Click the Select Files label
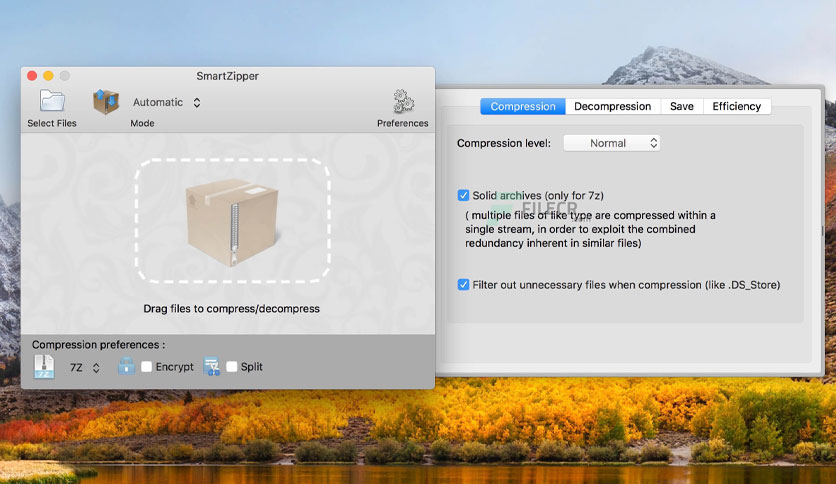 52,123
